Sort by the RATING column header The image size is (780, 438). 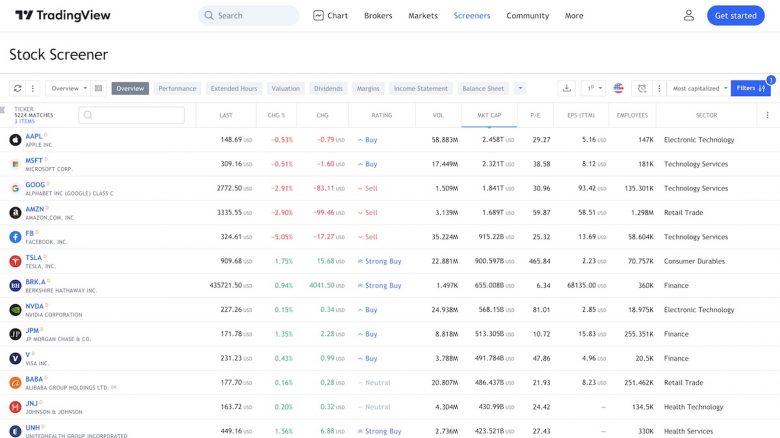382,115
